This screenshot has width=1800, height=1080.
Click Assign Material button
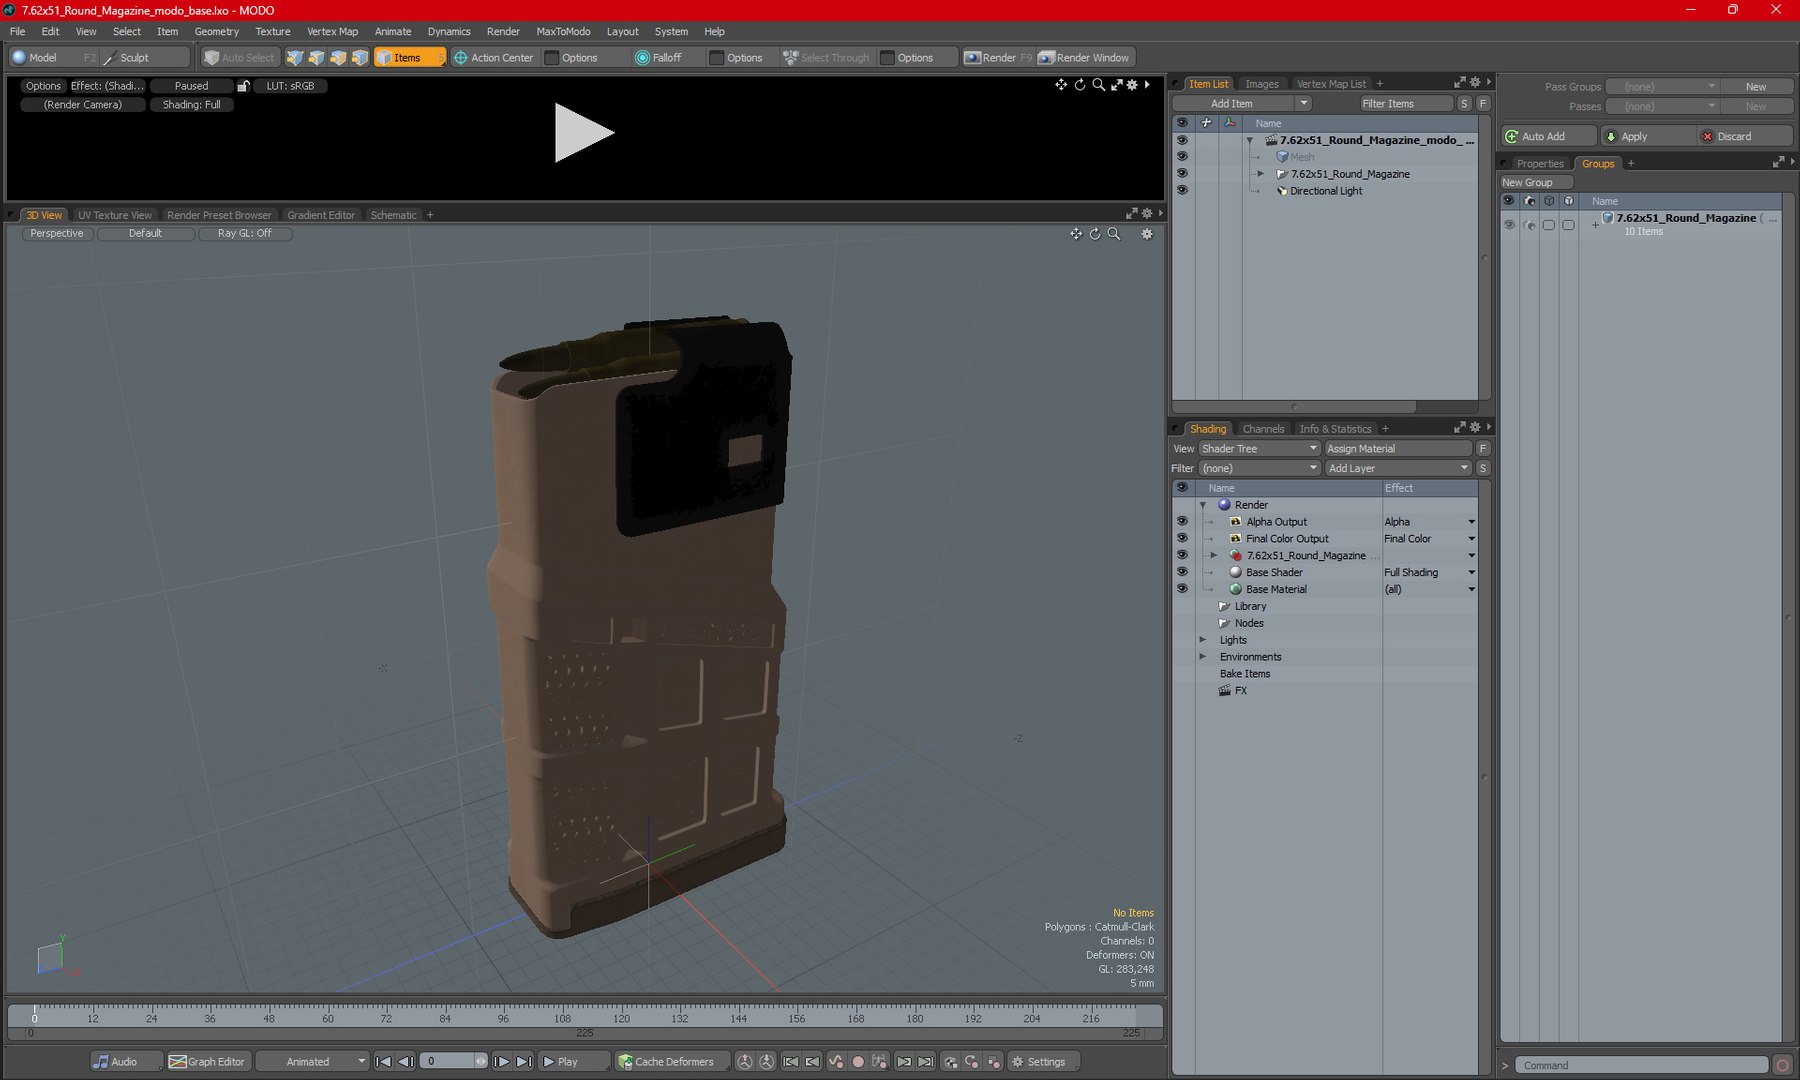pos(1398,449)
